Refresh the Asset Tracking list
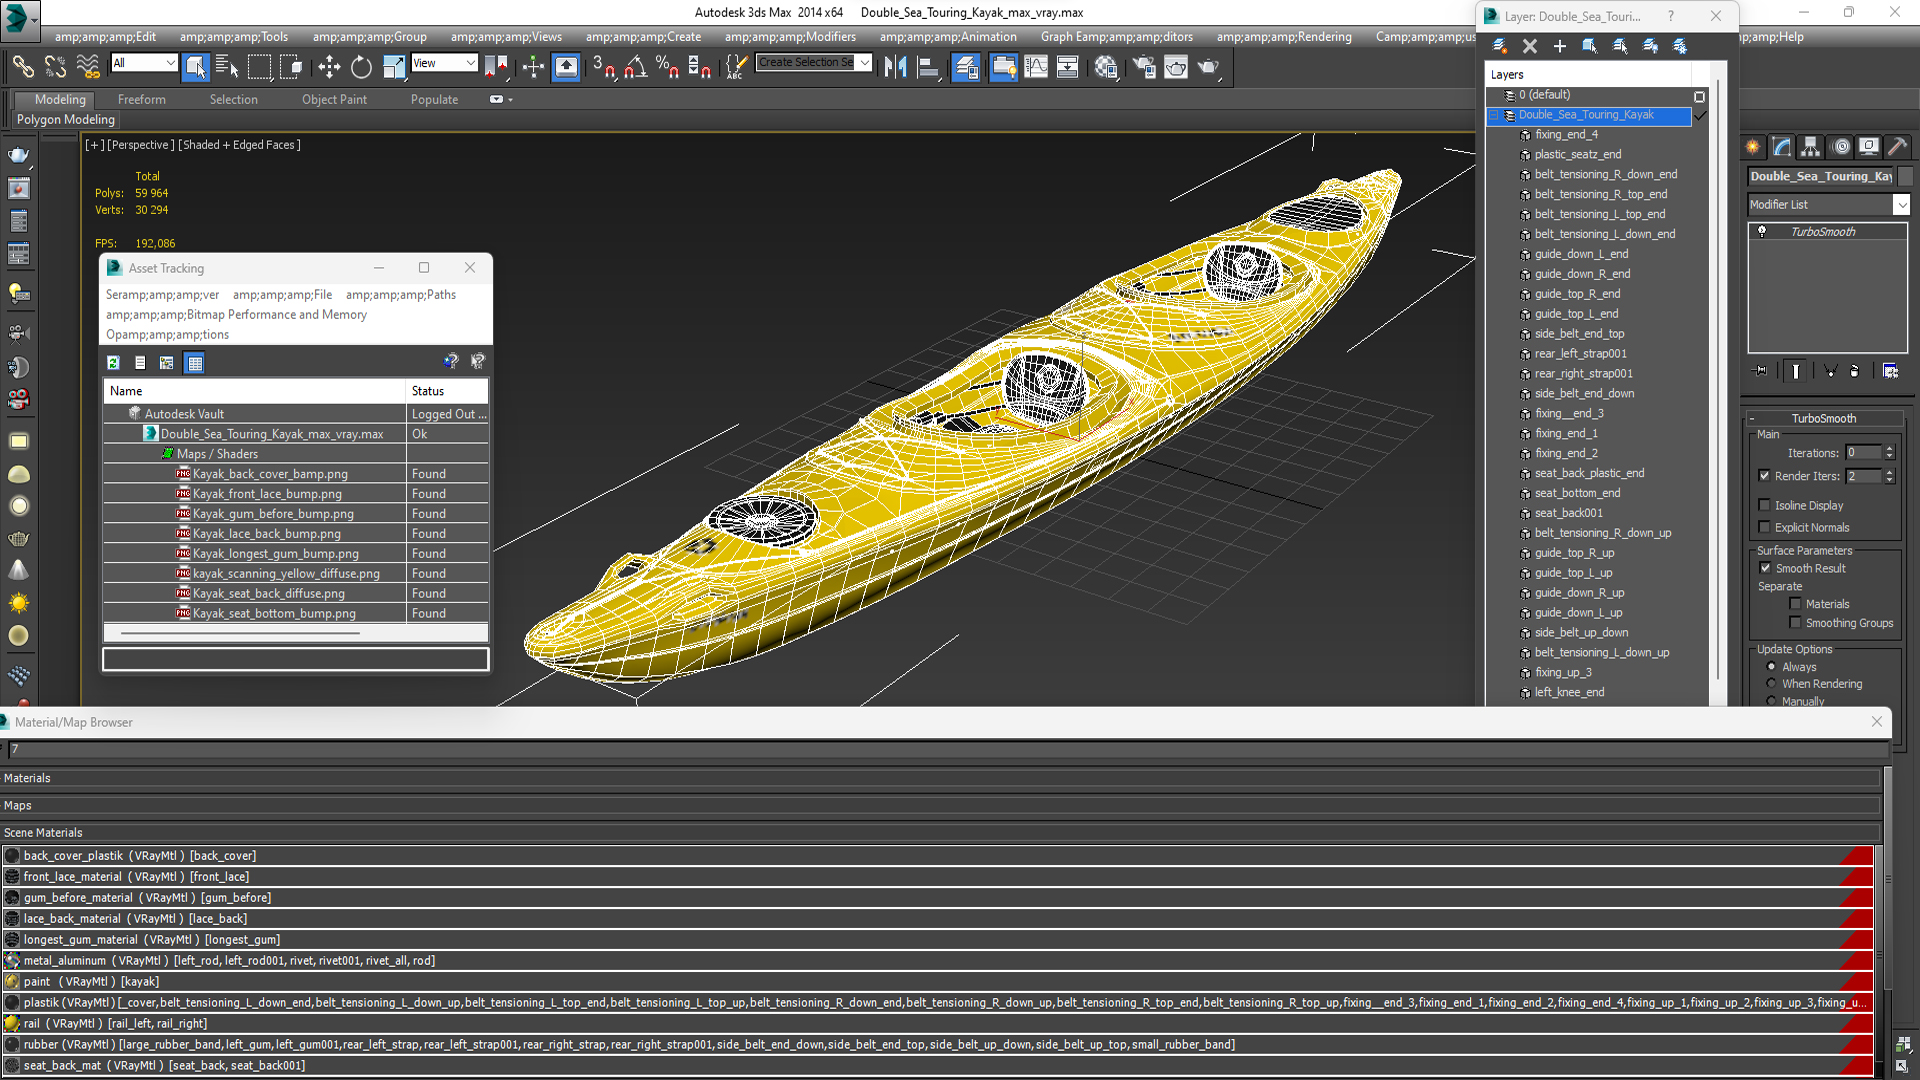The width and height of the screenshot is (1920, 1080). pos(113,363)
